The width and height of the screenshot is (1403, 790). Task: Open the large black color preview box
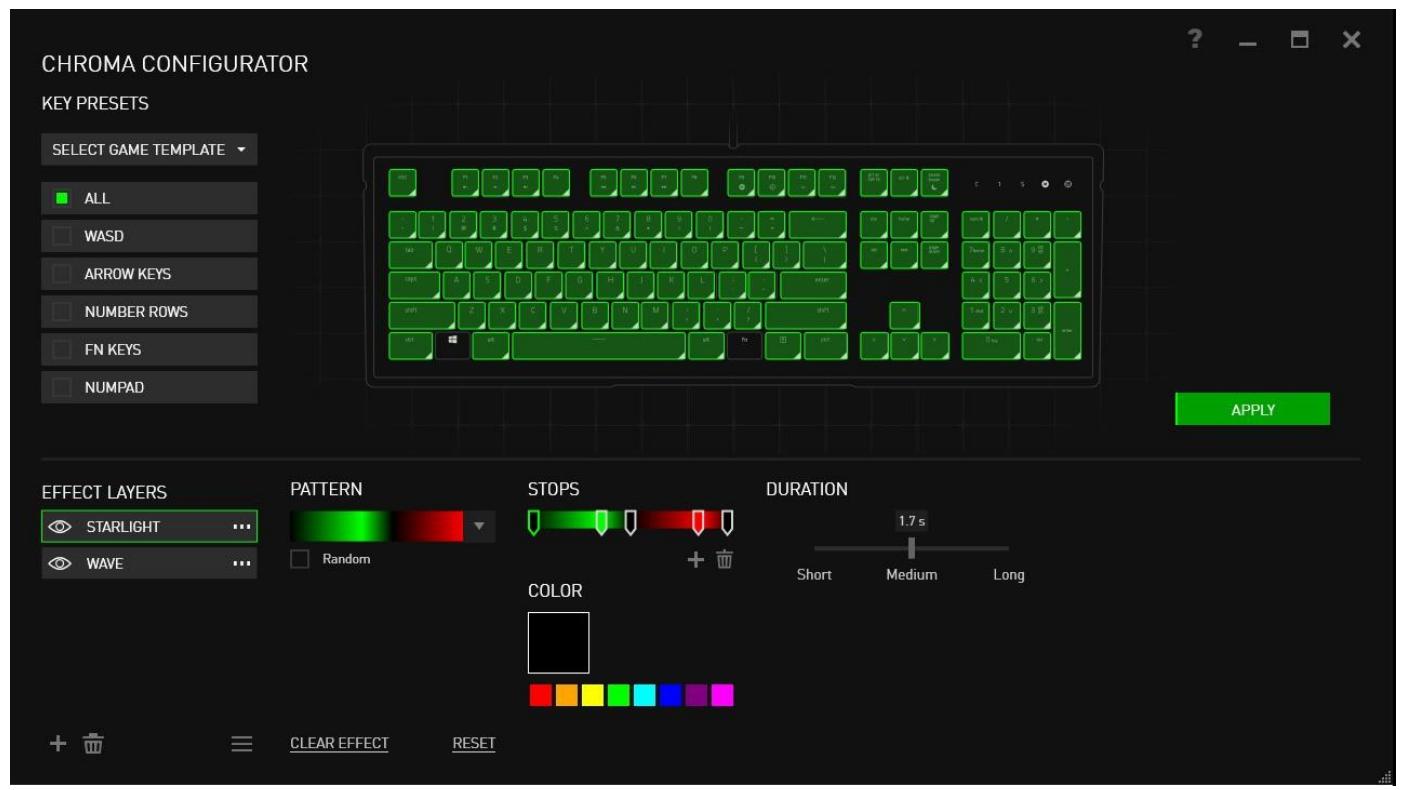coord(559,643)
